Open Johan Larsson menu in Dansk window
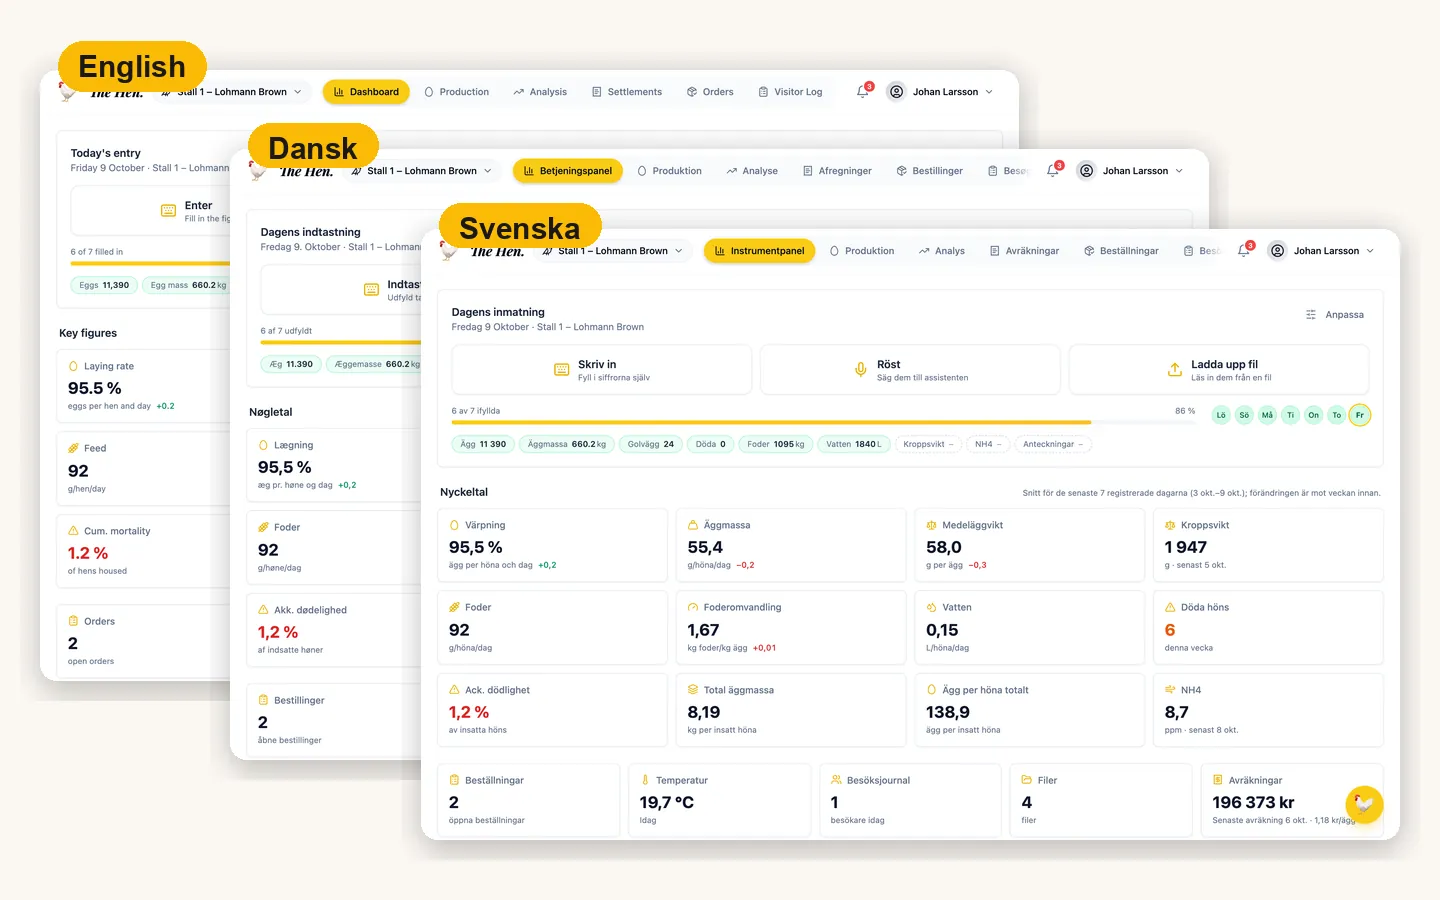Viewport: 1440px width, 900px height. pos(1130,171)
